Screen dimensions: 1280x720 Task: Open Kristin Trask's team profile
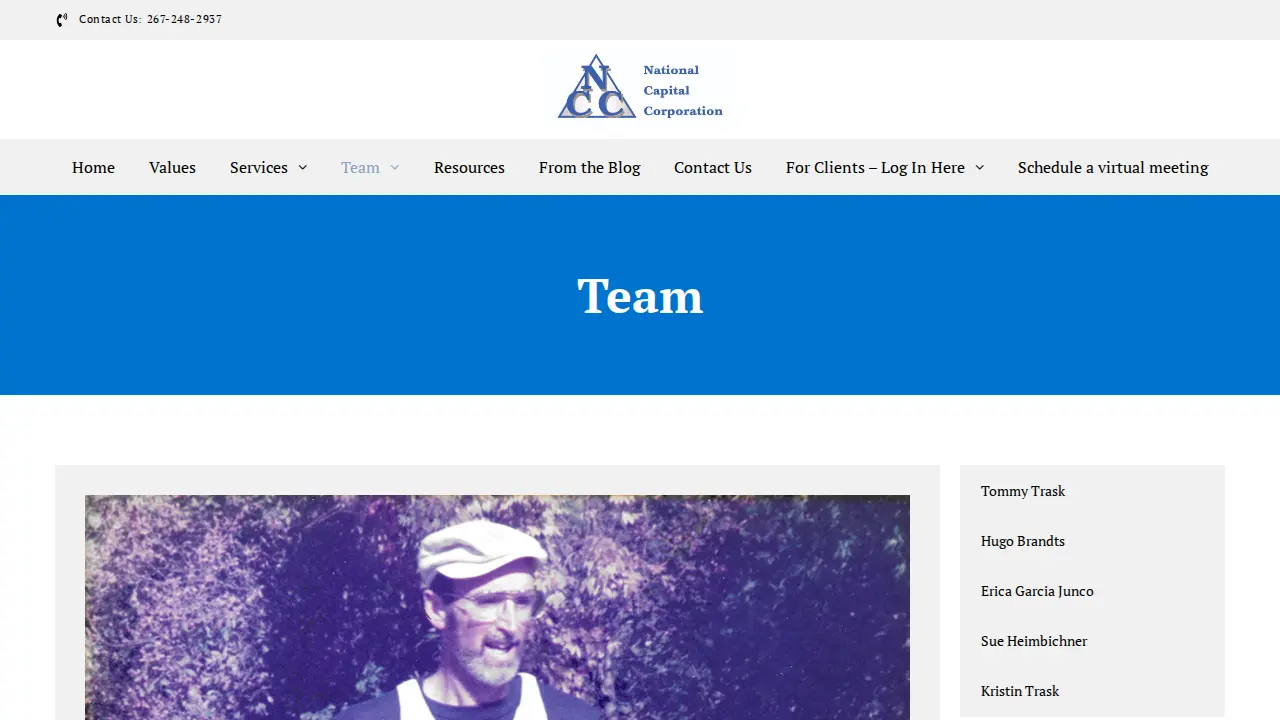[x=1020, y=691]
